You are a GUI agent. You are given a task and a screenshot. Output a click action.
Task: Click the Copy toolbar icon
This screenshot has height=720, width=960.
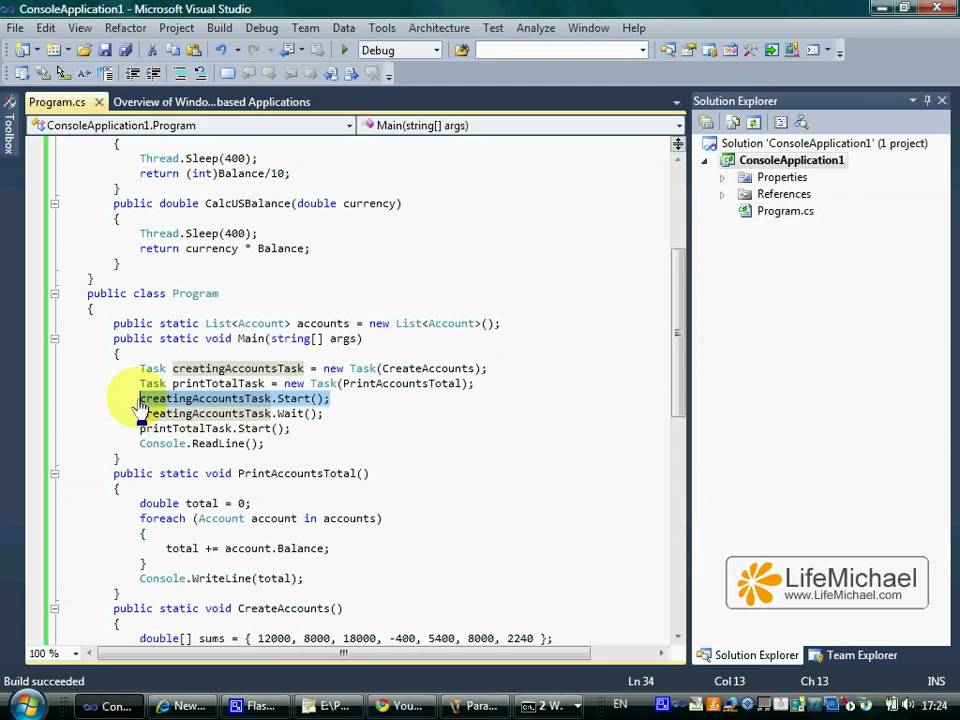click(173, 50)
